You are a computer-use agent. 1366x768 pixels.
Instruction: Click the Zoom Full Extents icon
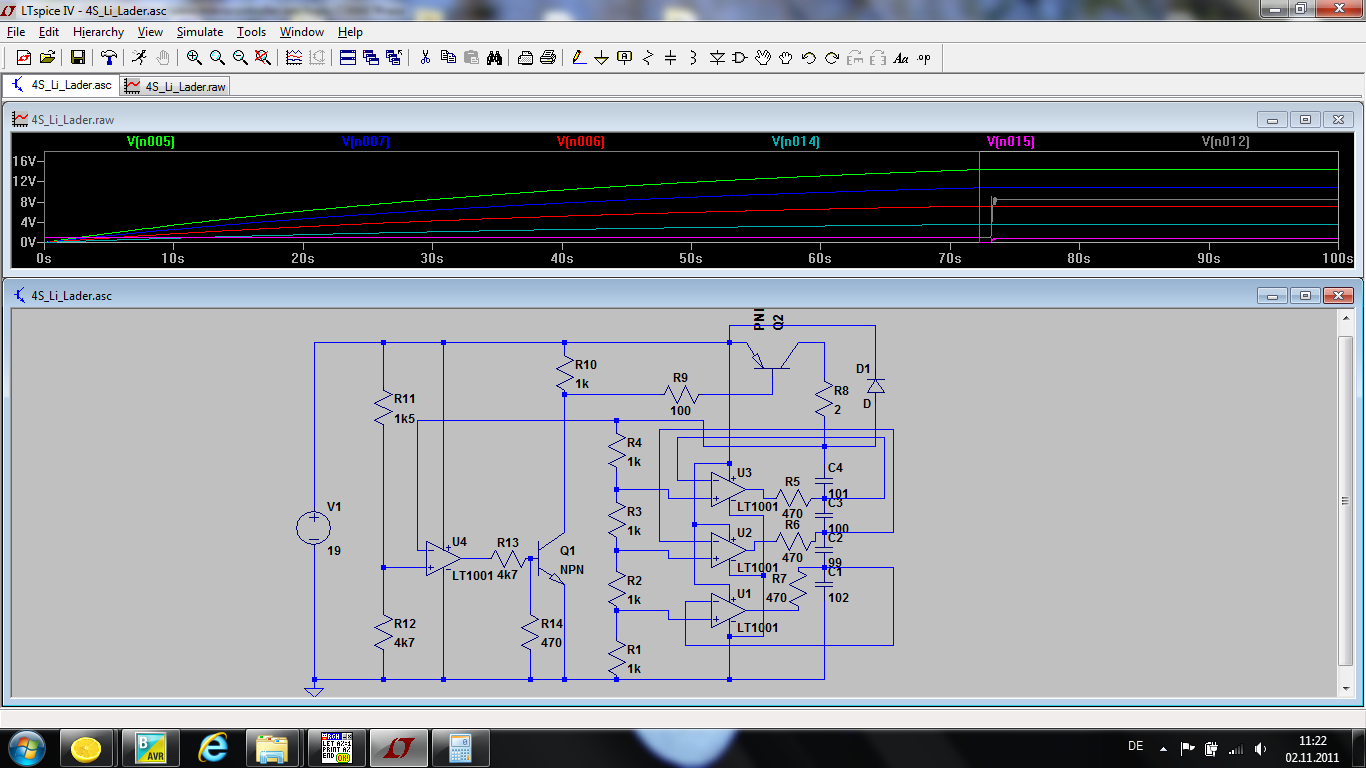point(263,58)
